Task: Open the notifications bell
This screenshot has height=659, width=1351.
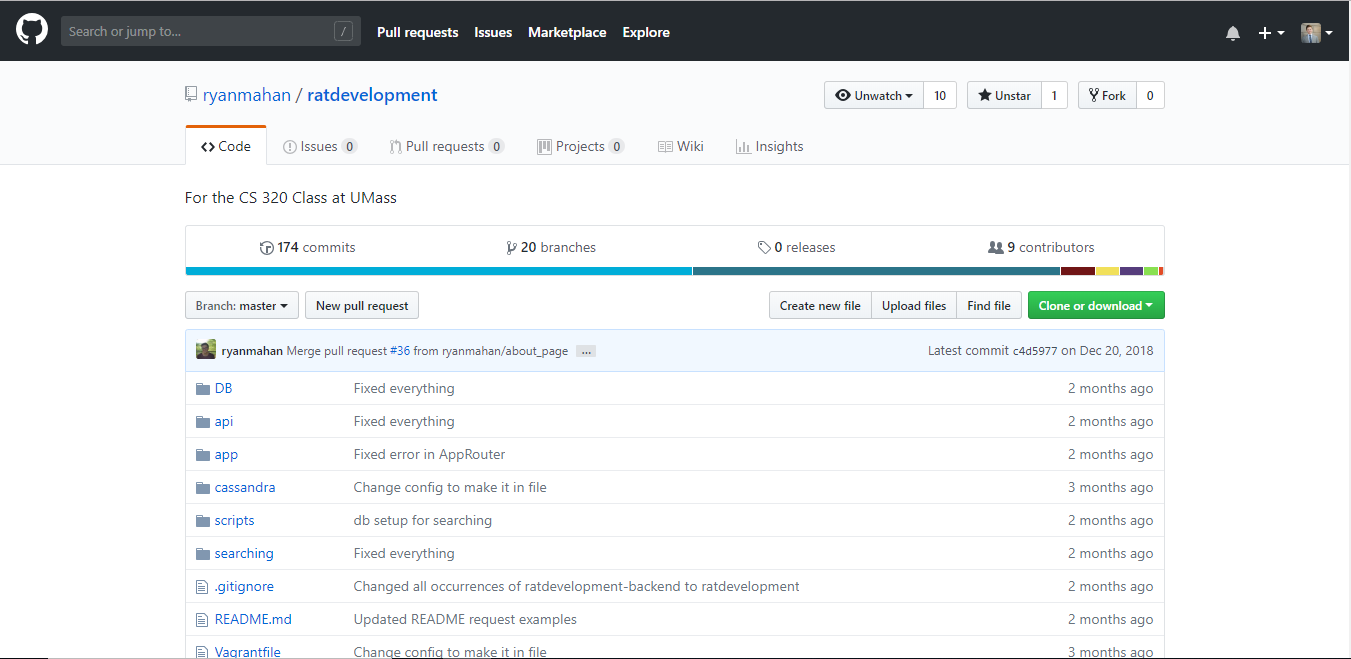Action: click(1233, 33)
